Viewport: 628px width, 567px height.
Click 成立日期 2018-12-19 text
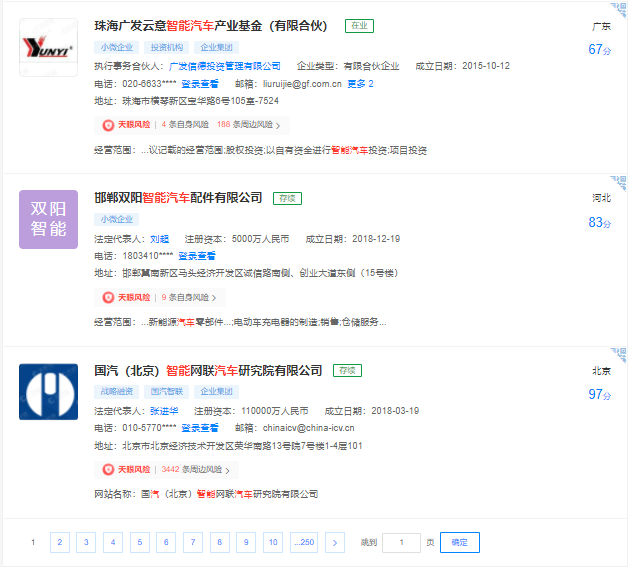(x=353, y=239)
